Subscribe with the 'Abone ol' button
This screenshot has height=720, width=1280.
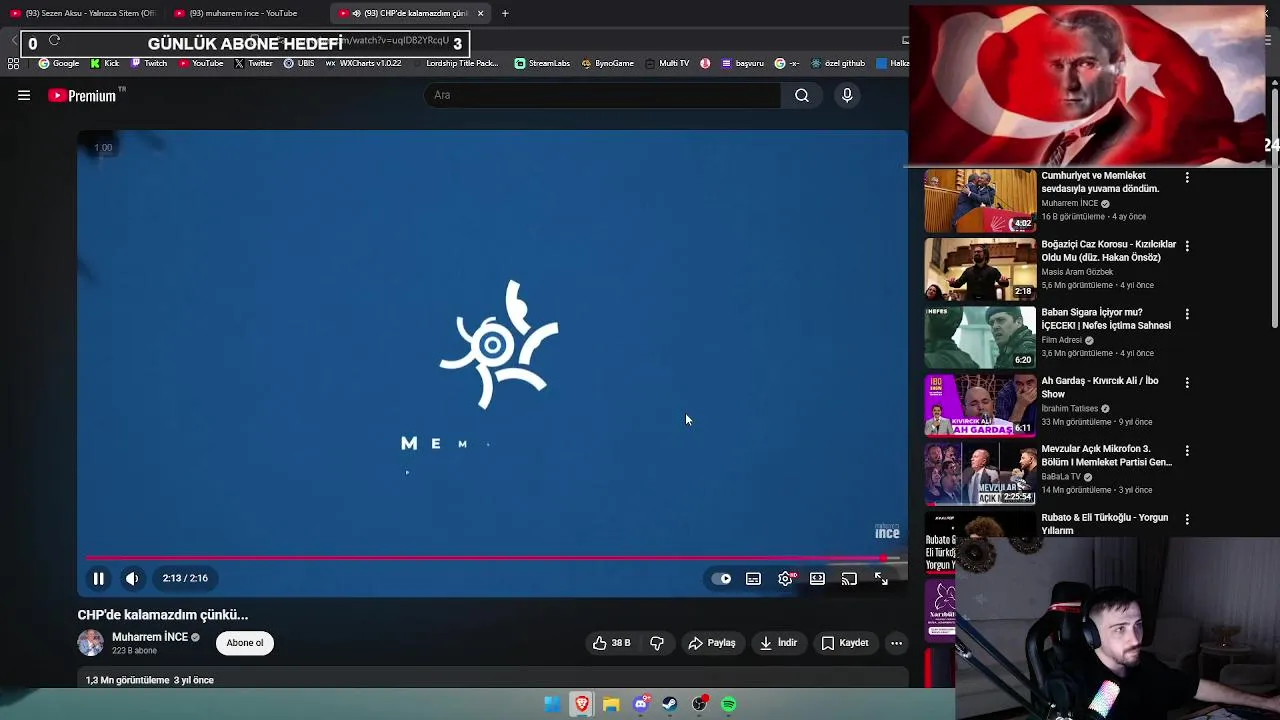pyautogui.click(x=245, y=643)
